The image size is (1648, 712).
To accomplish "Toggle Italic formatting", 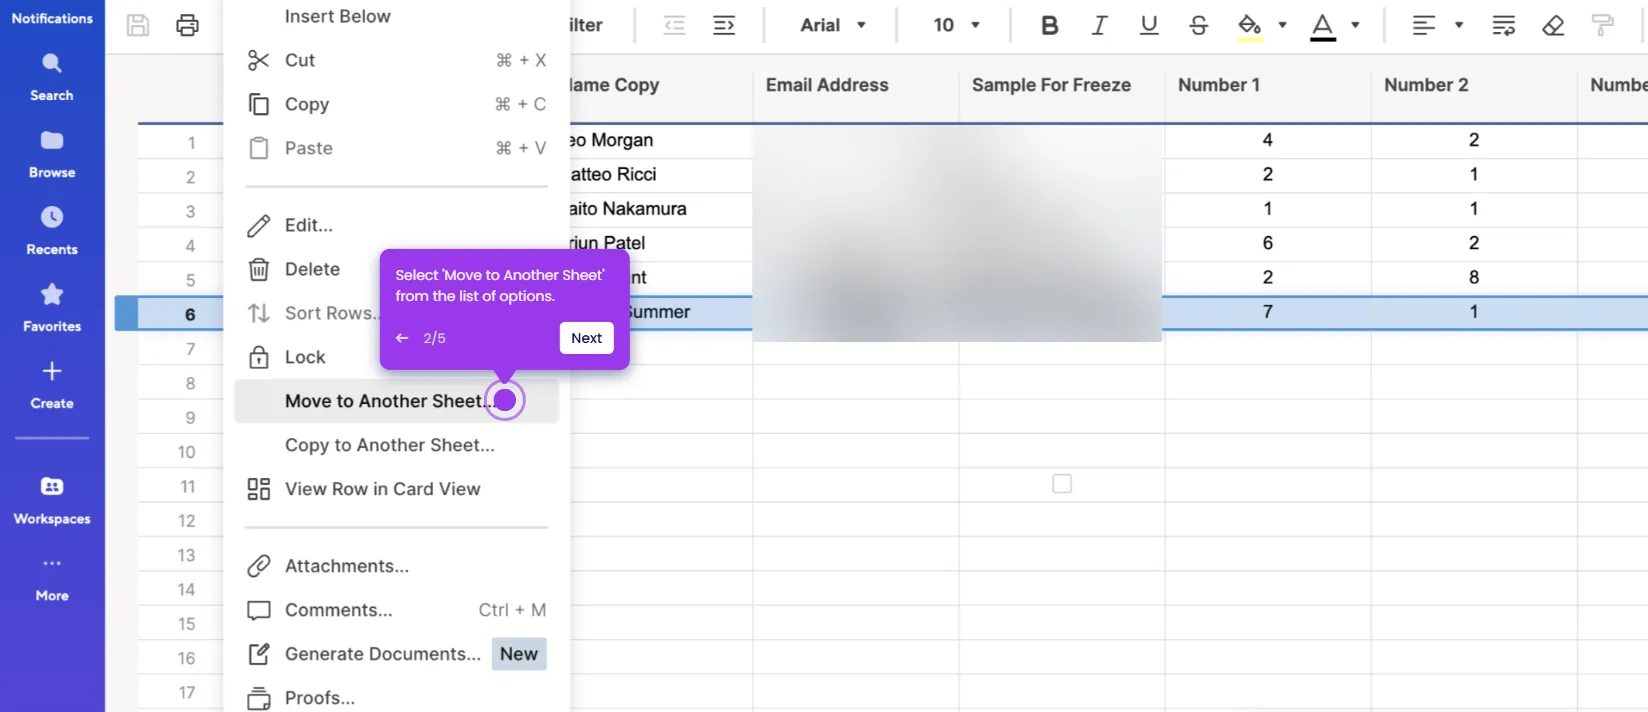I will (x=1099, y=25).
